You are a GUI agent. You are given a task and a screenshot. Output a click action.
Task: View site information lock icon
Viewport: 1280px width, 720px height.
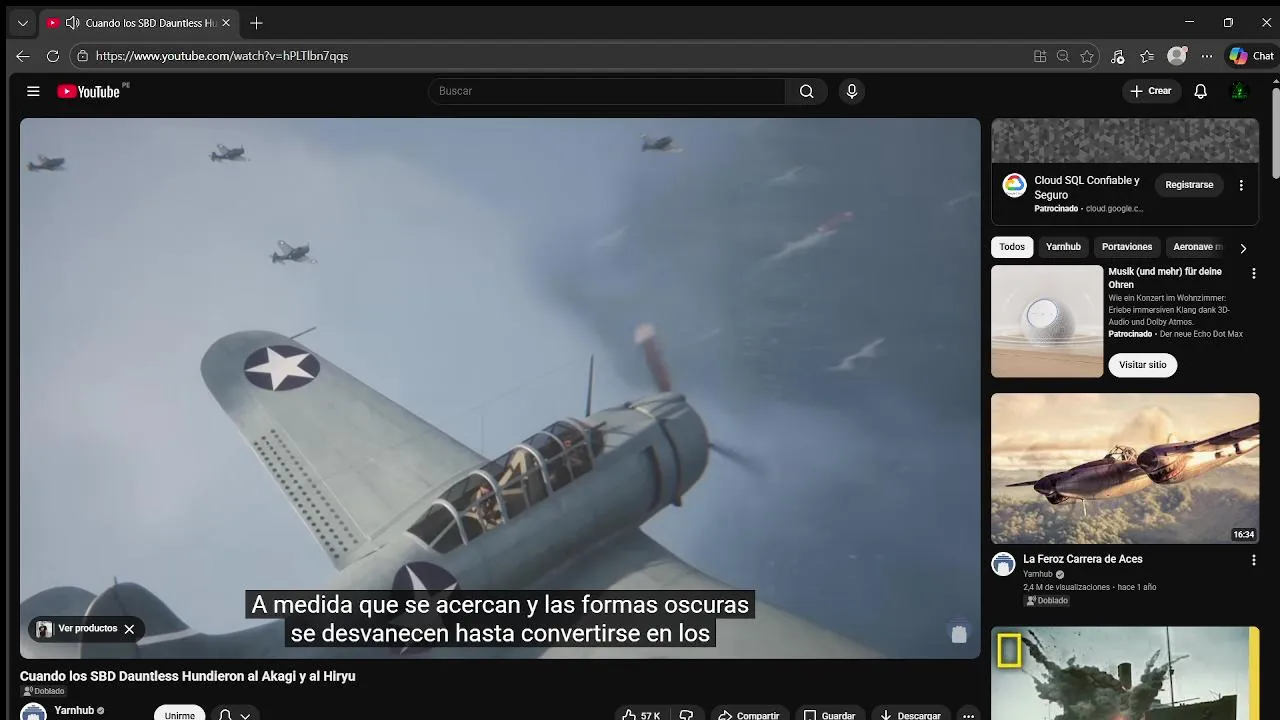[83, 56]
